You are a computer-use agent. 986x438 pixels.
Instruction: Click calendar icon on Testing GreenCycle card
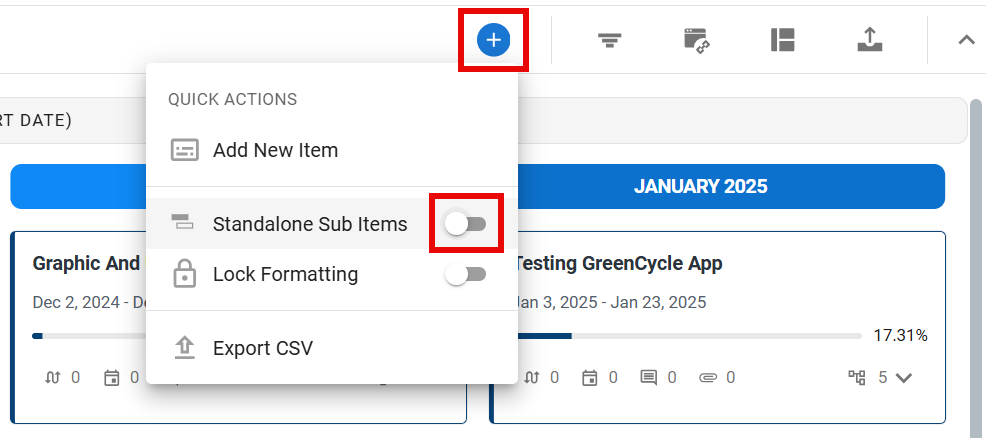[x=591, y=378]
